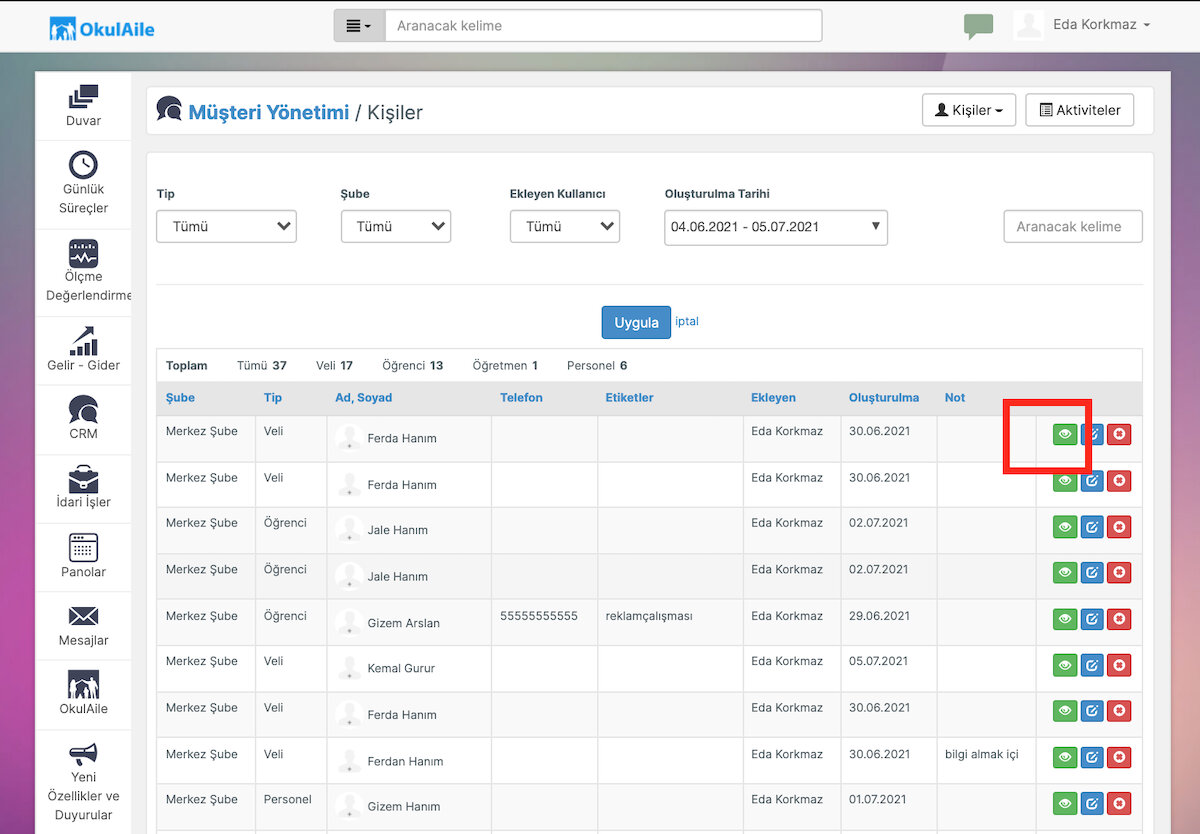Delete the Gizem Arslan row
The width and height of the screenshot is (1200, 834).
(x=1119, y=619)
